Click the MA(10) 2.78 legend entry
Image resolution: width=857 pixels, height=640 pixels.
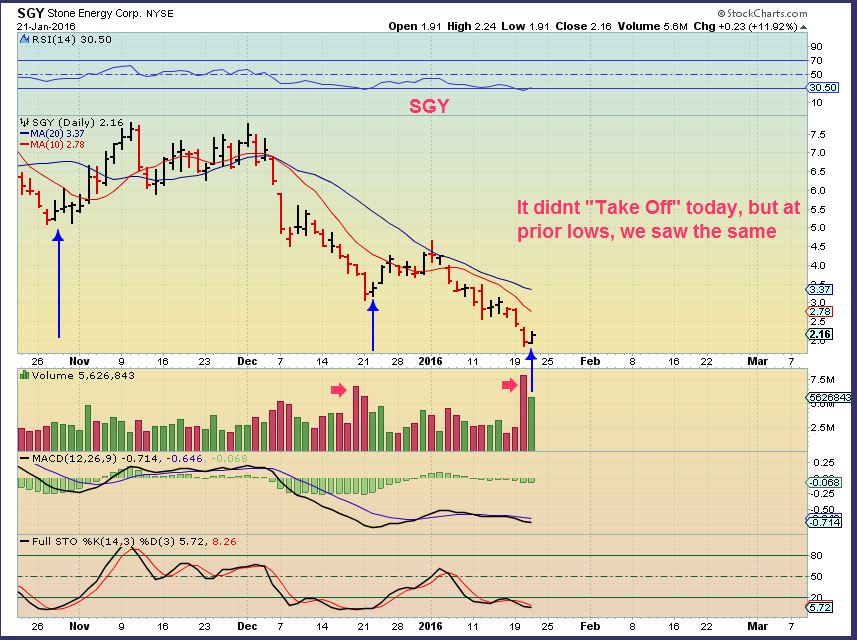click(x=57, y=145)
